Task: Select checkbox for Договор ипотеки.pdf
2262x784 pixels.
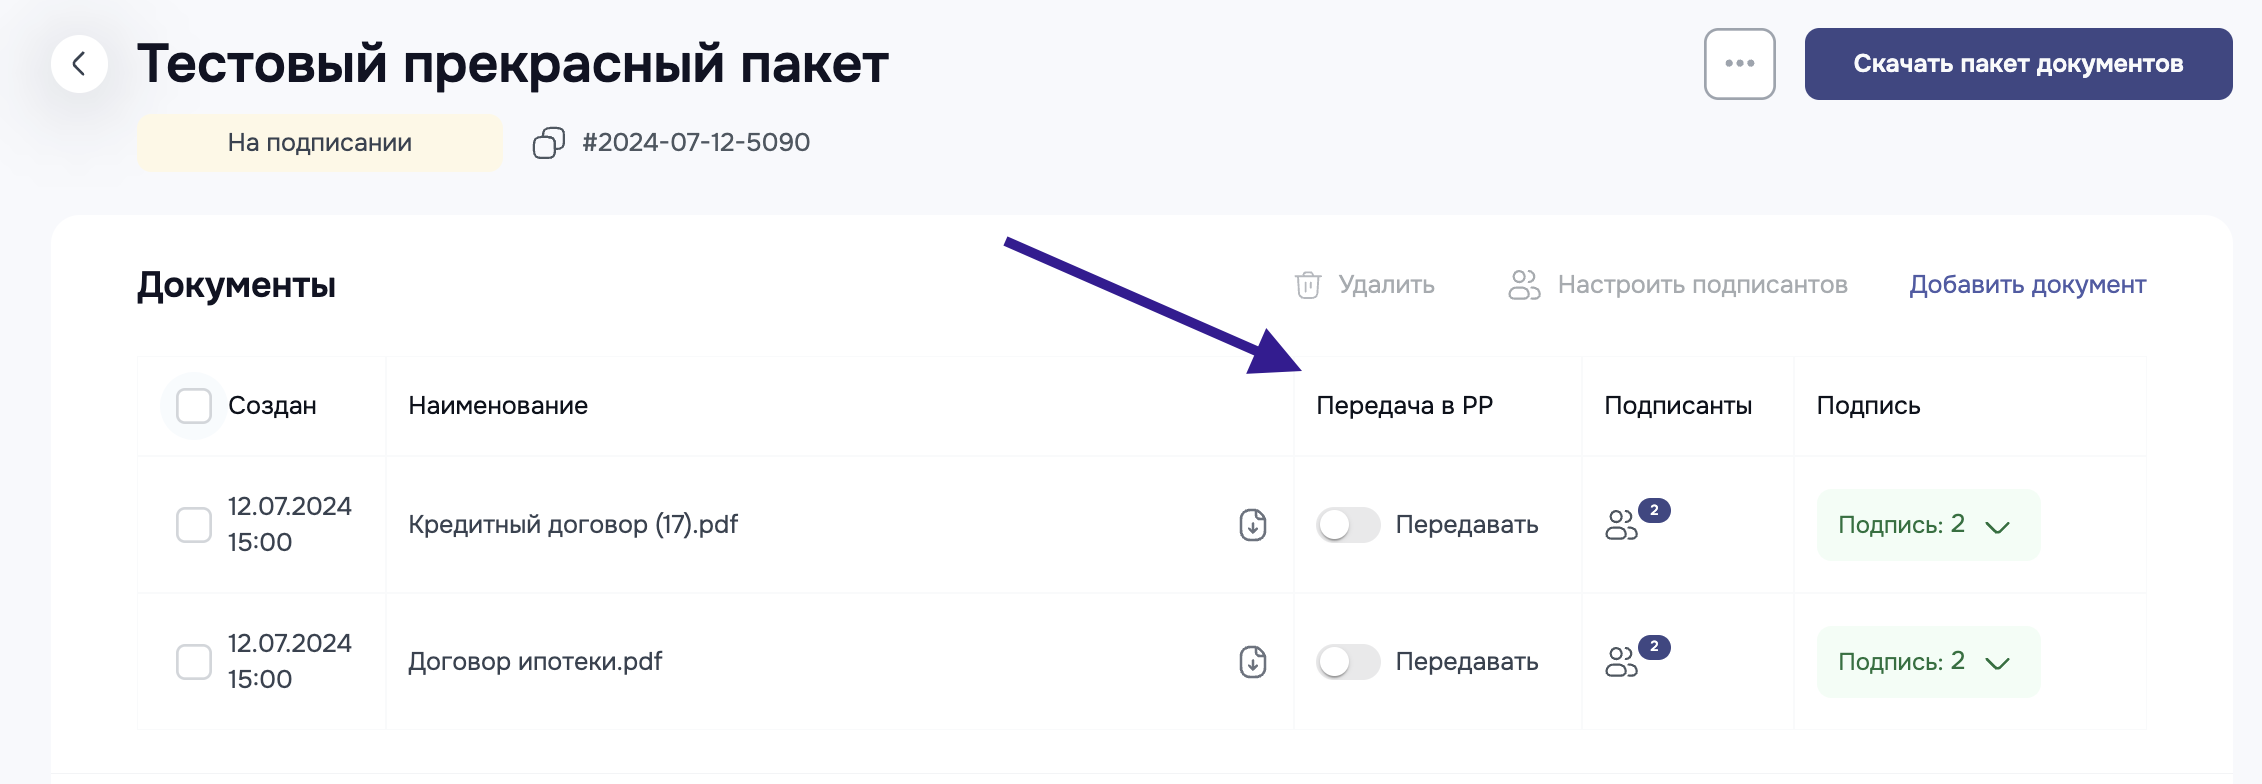Action: click(194, 662)
